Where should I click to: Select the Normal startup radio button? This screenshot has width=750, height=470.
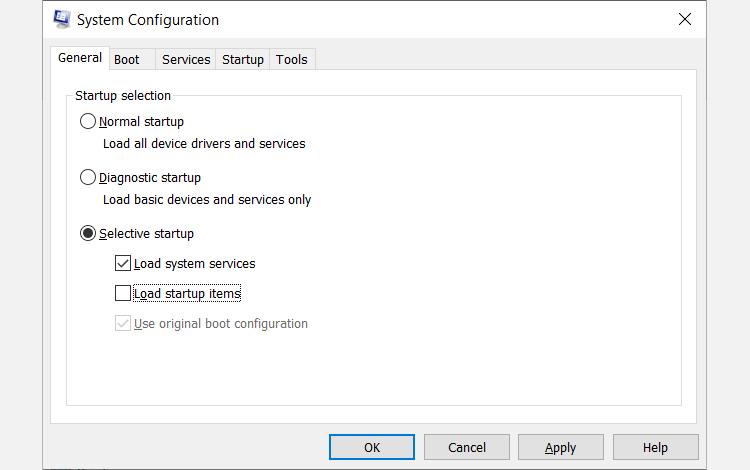coord(88,121)
